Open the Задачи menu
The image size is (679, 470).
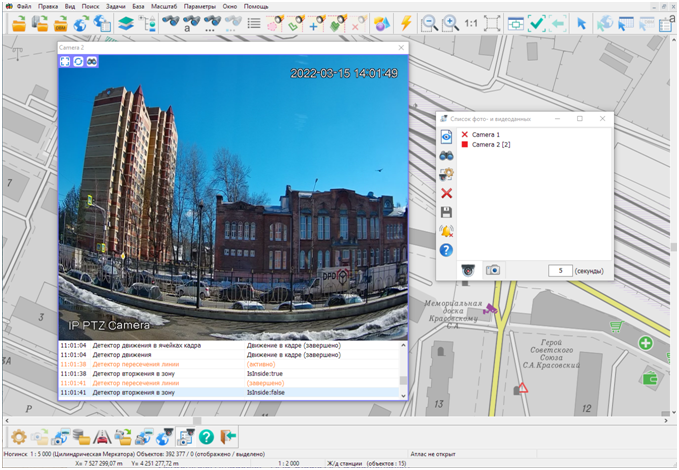pyautogui.click(x=117, y=6)
